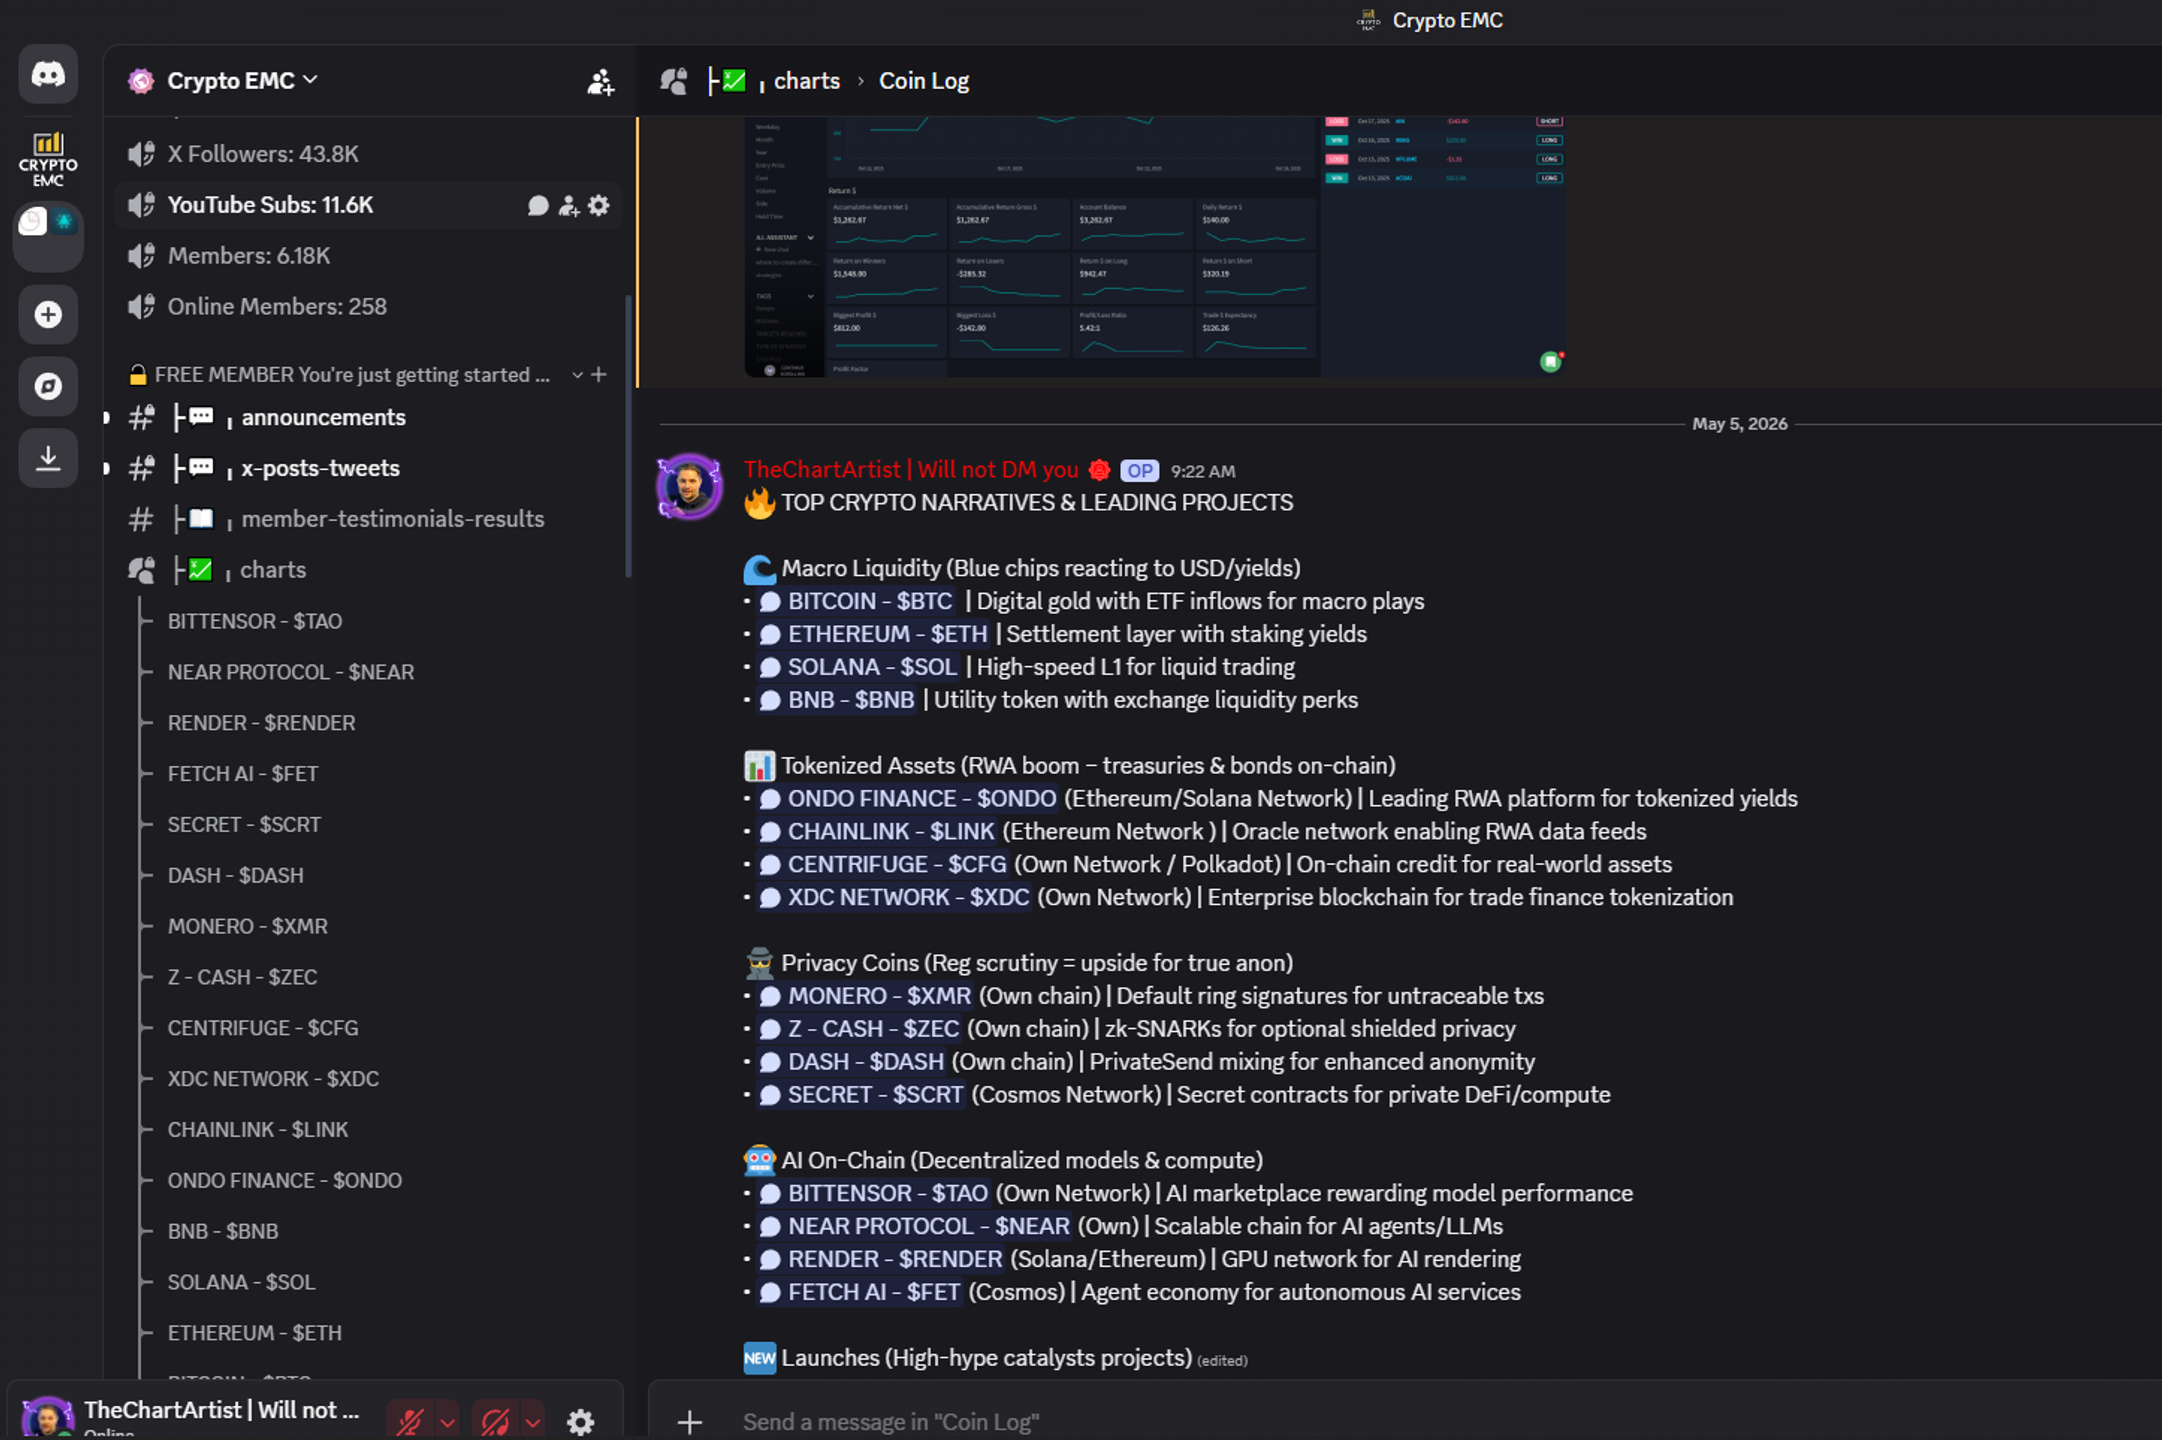Open Discord direct messages home icon

[48, 74]
